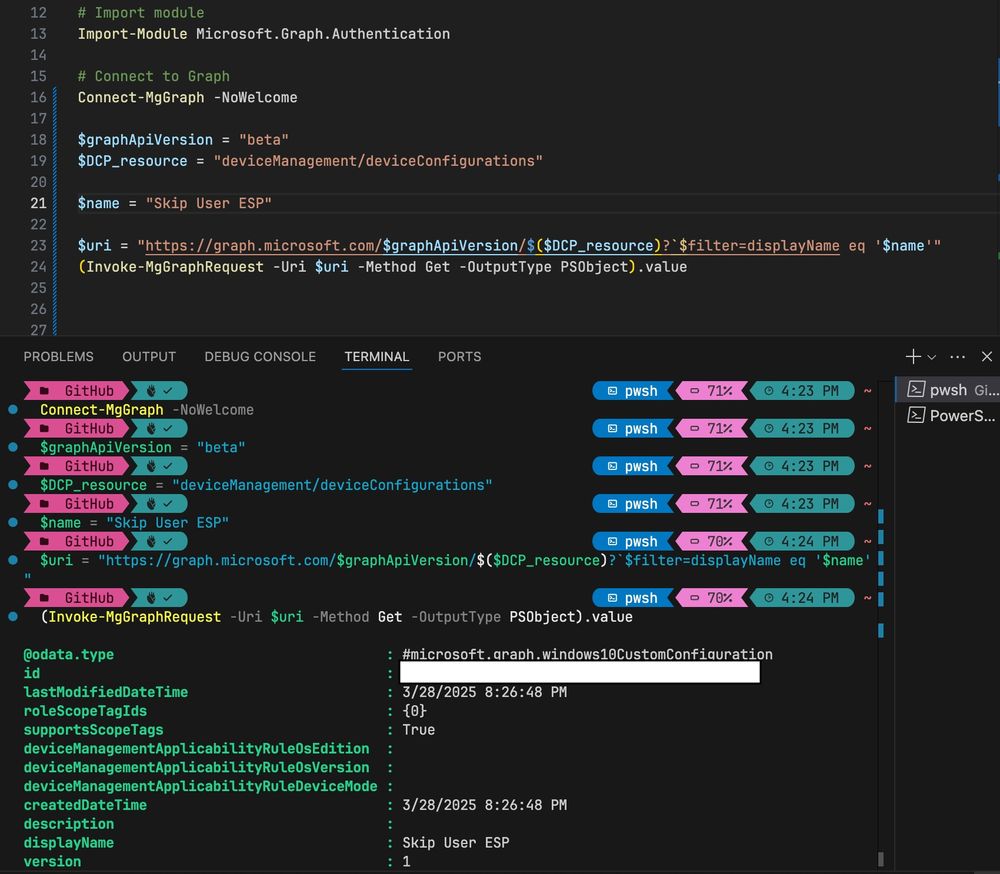Click the date value in the lastModifiedDateTime row
Viewport: 1000px width, 874px height.
[485, 692]
